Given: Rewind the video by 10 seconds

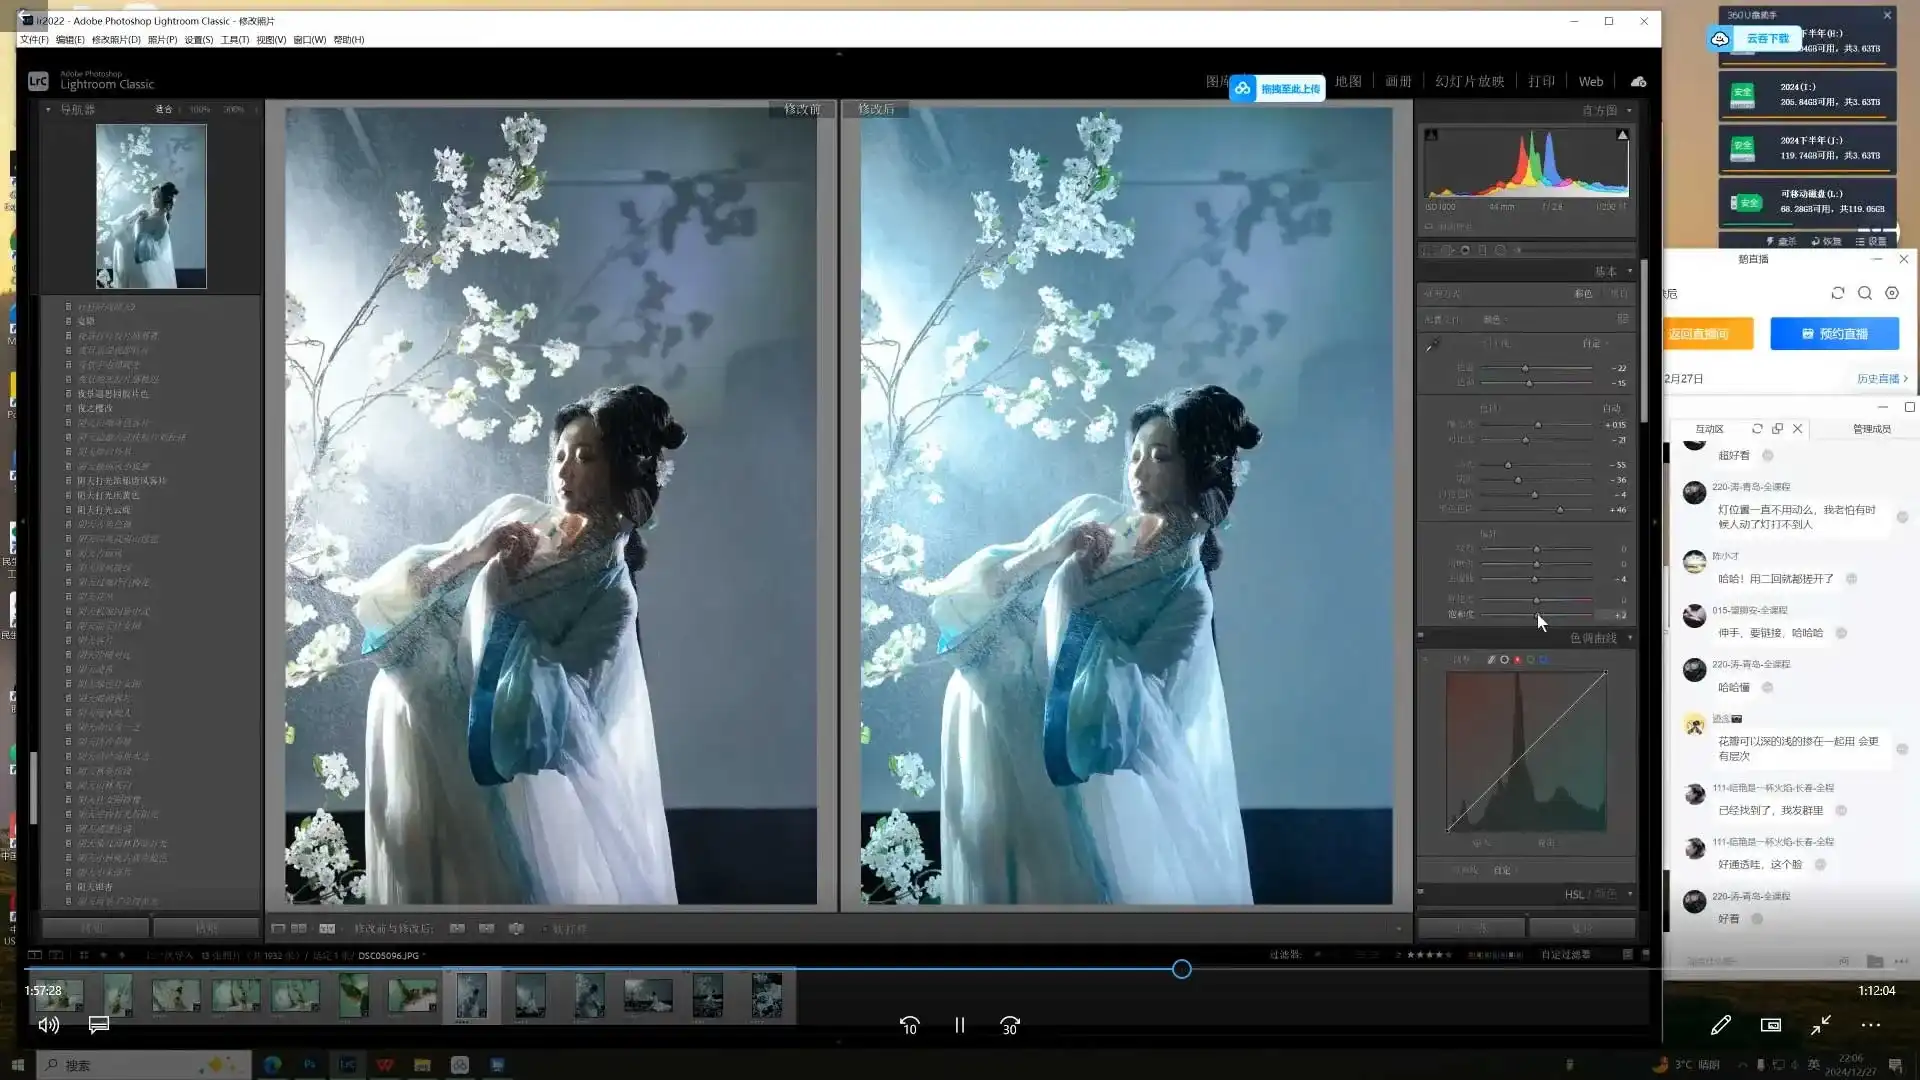Looking at the screenshot, I should (x=909, y=1026).
